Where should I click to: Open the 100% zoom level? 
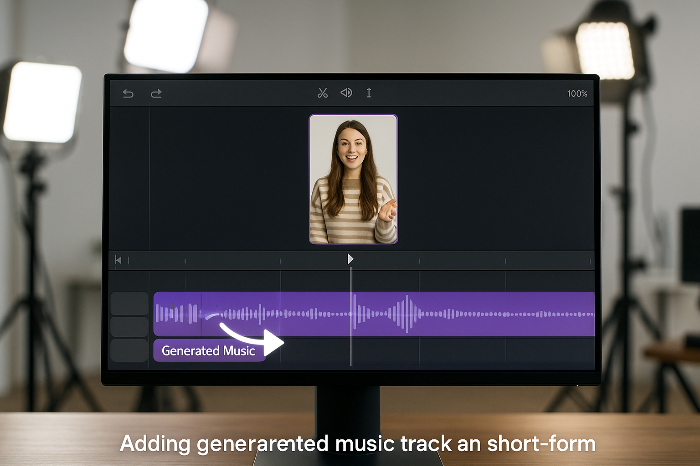pyautogui.click(x=577, y=93)
